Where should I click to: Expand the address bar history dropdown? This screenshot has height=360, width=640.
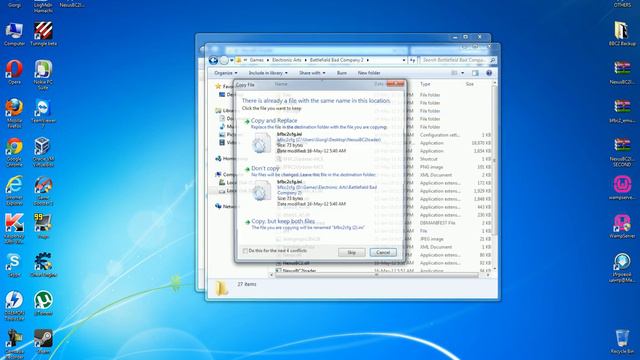point(404,60)
